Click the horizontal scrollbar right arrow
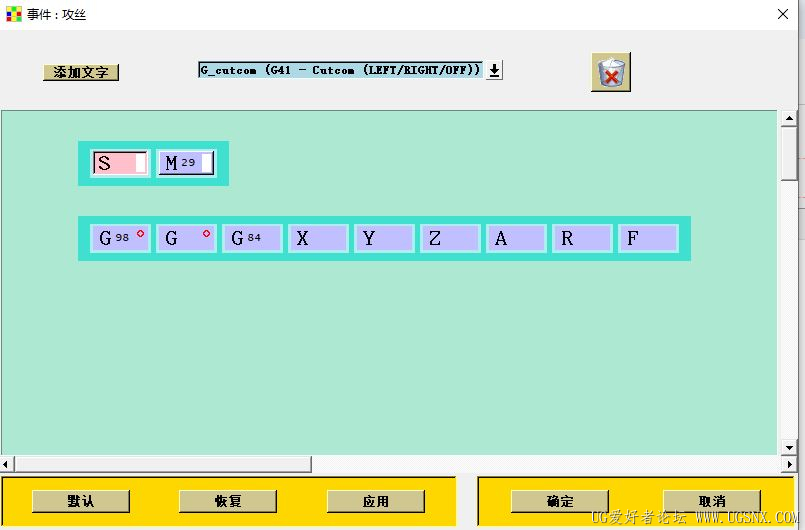805x530 pixels. click(790, 464)
